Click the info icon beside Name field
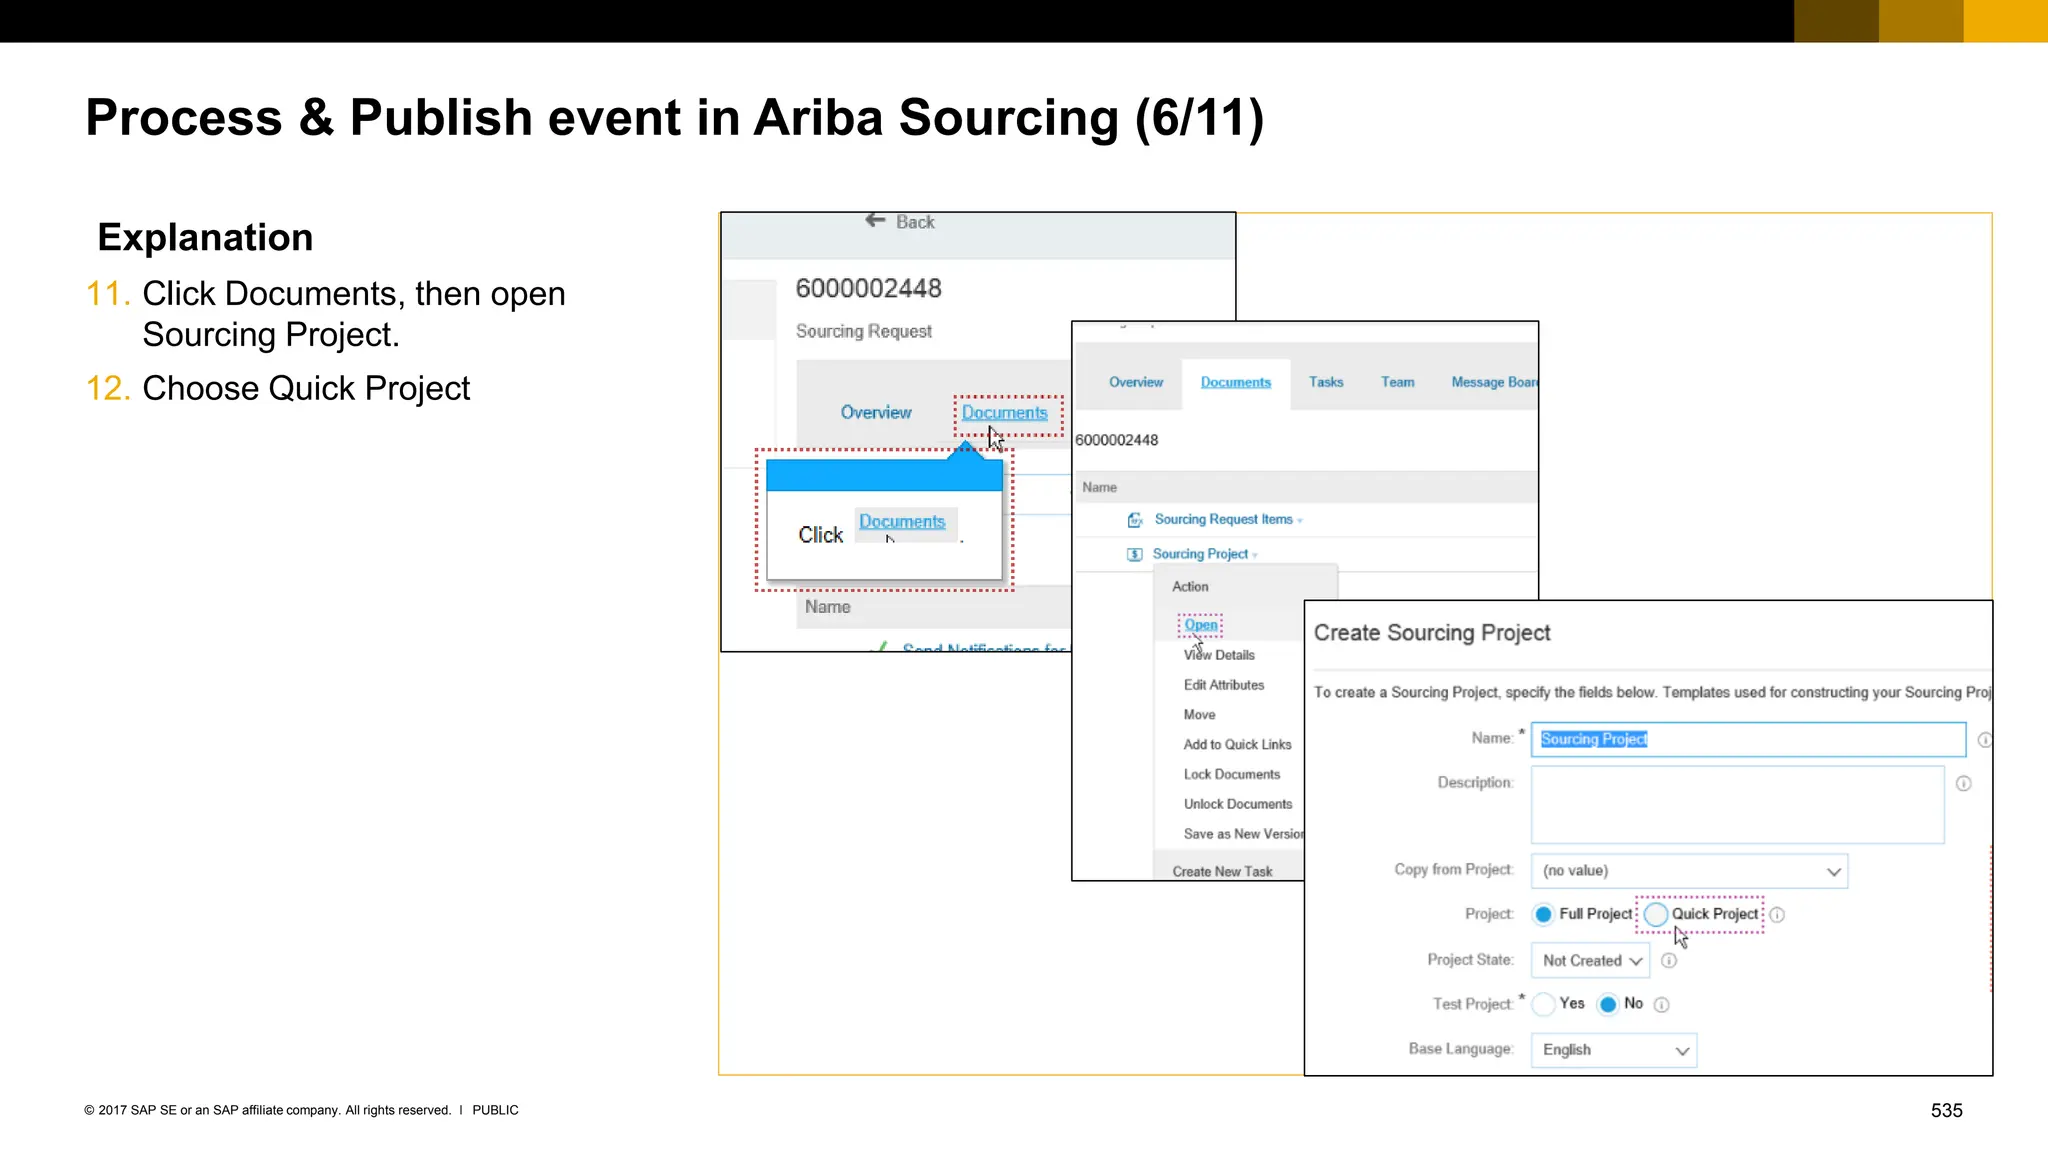Image resolution: width=2048 pixels, height=1152 pixels. point(1984,740)
